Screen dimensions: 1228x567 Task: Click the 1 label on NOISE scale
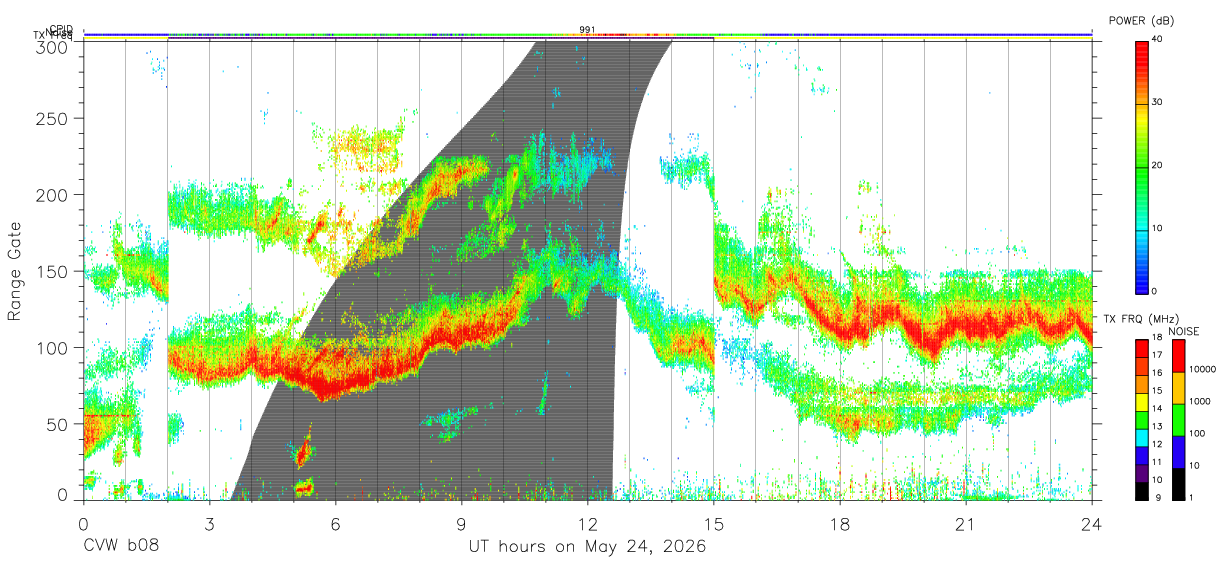pyautogui.click(x=1191, y=497)
